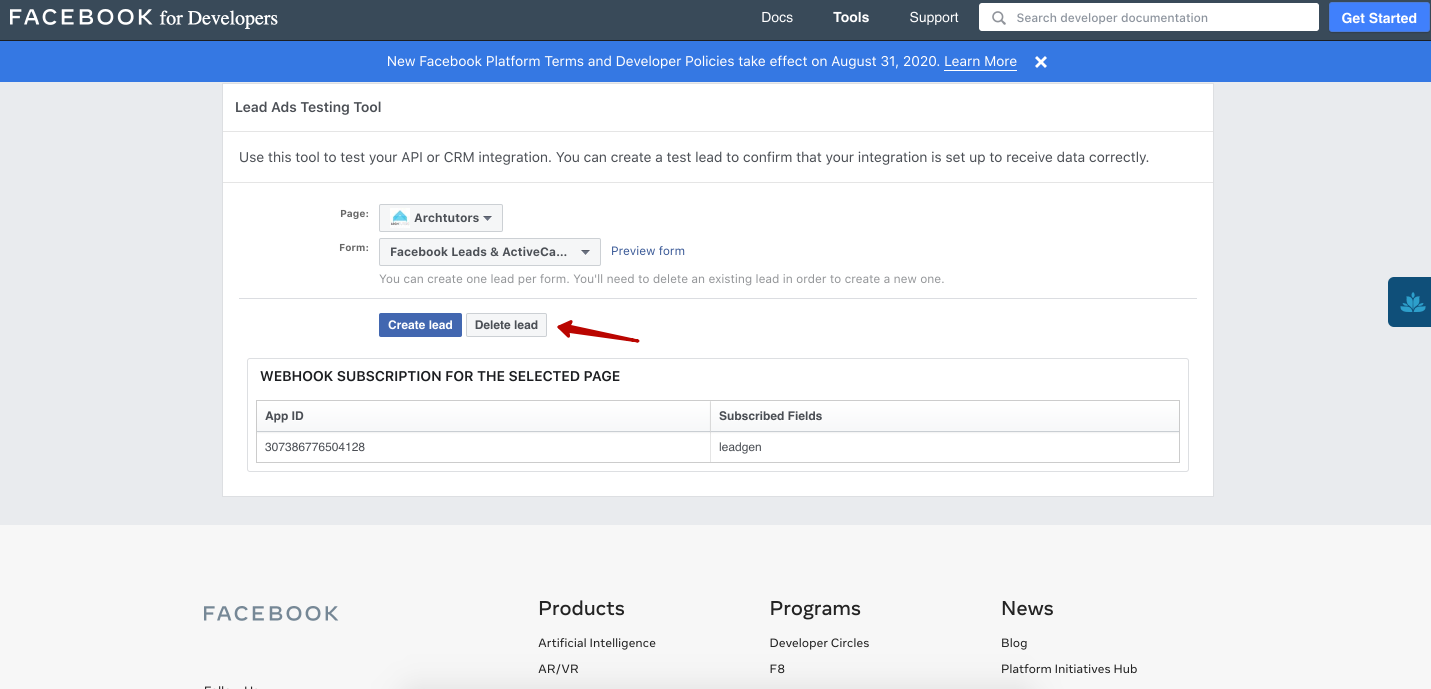The width and height of the screenshot is (1431, 689).
Task: Click the lotus icon side tab
Action: [x=1412, y=302]
